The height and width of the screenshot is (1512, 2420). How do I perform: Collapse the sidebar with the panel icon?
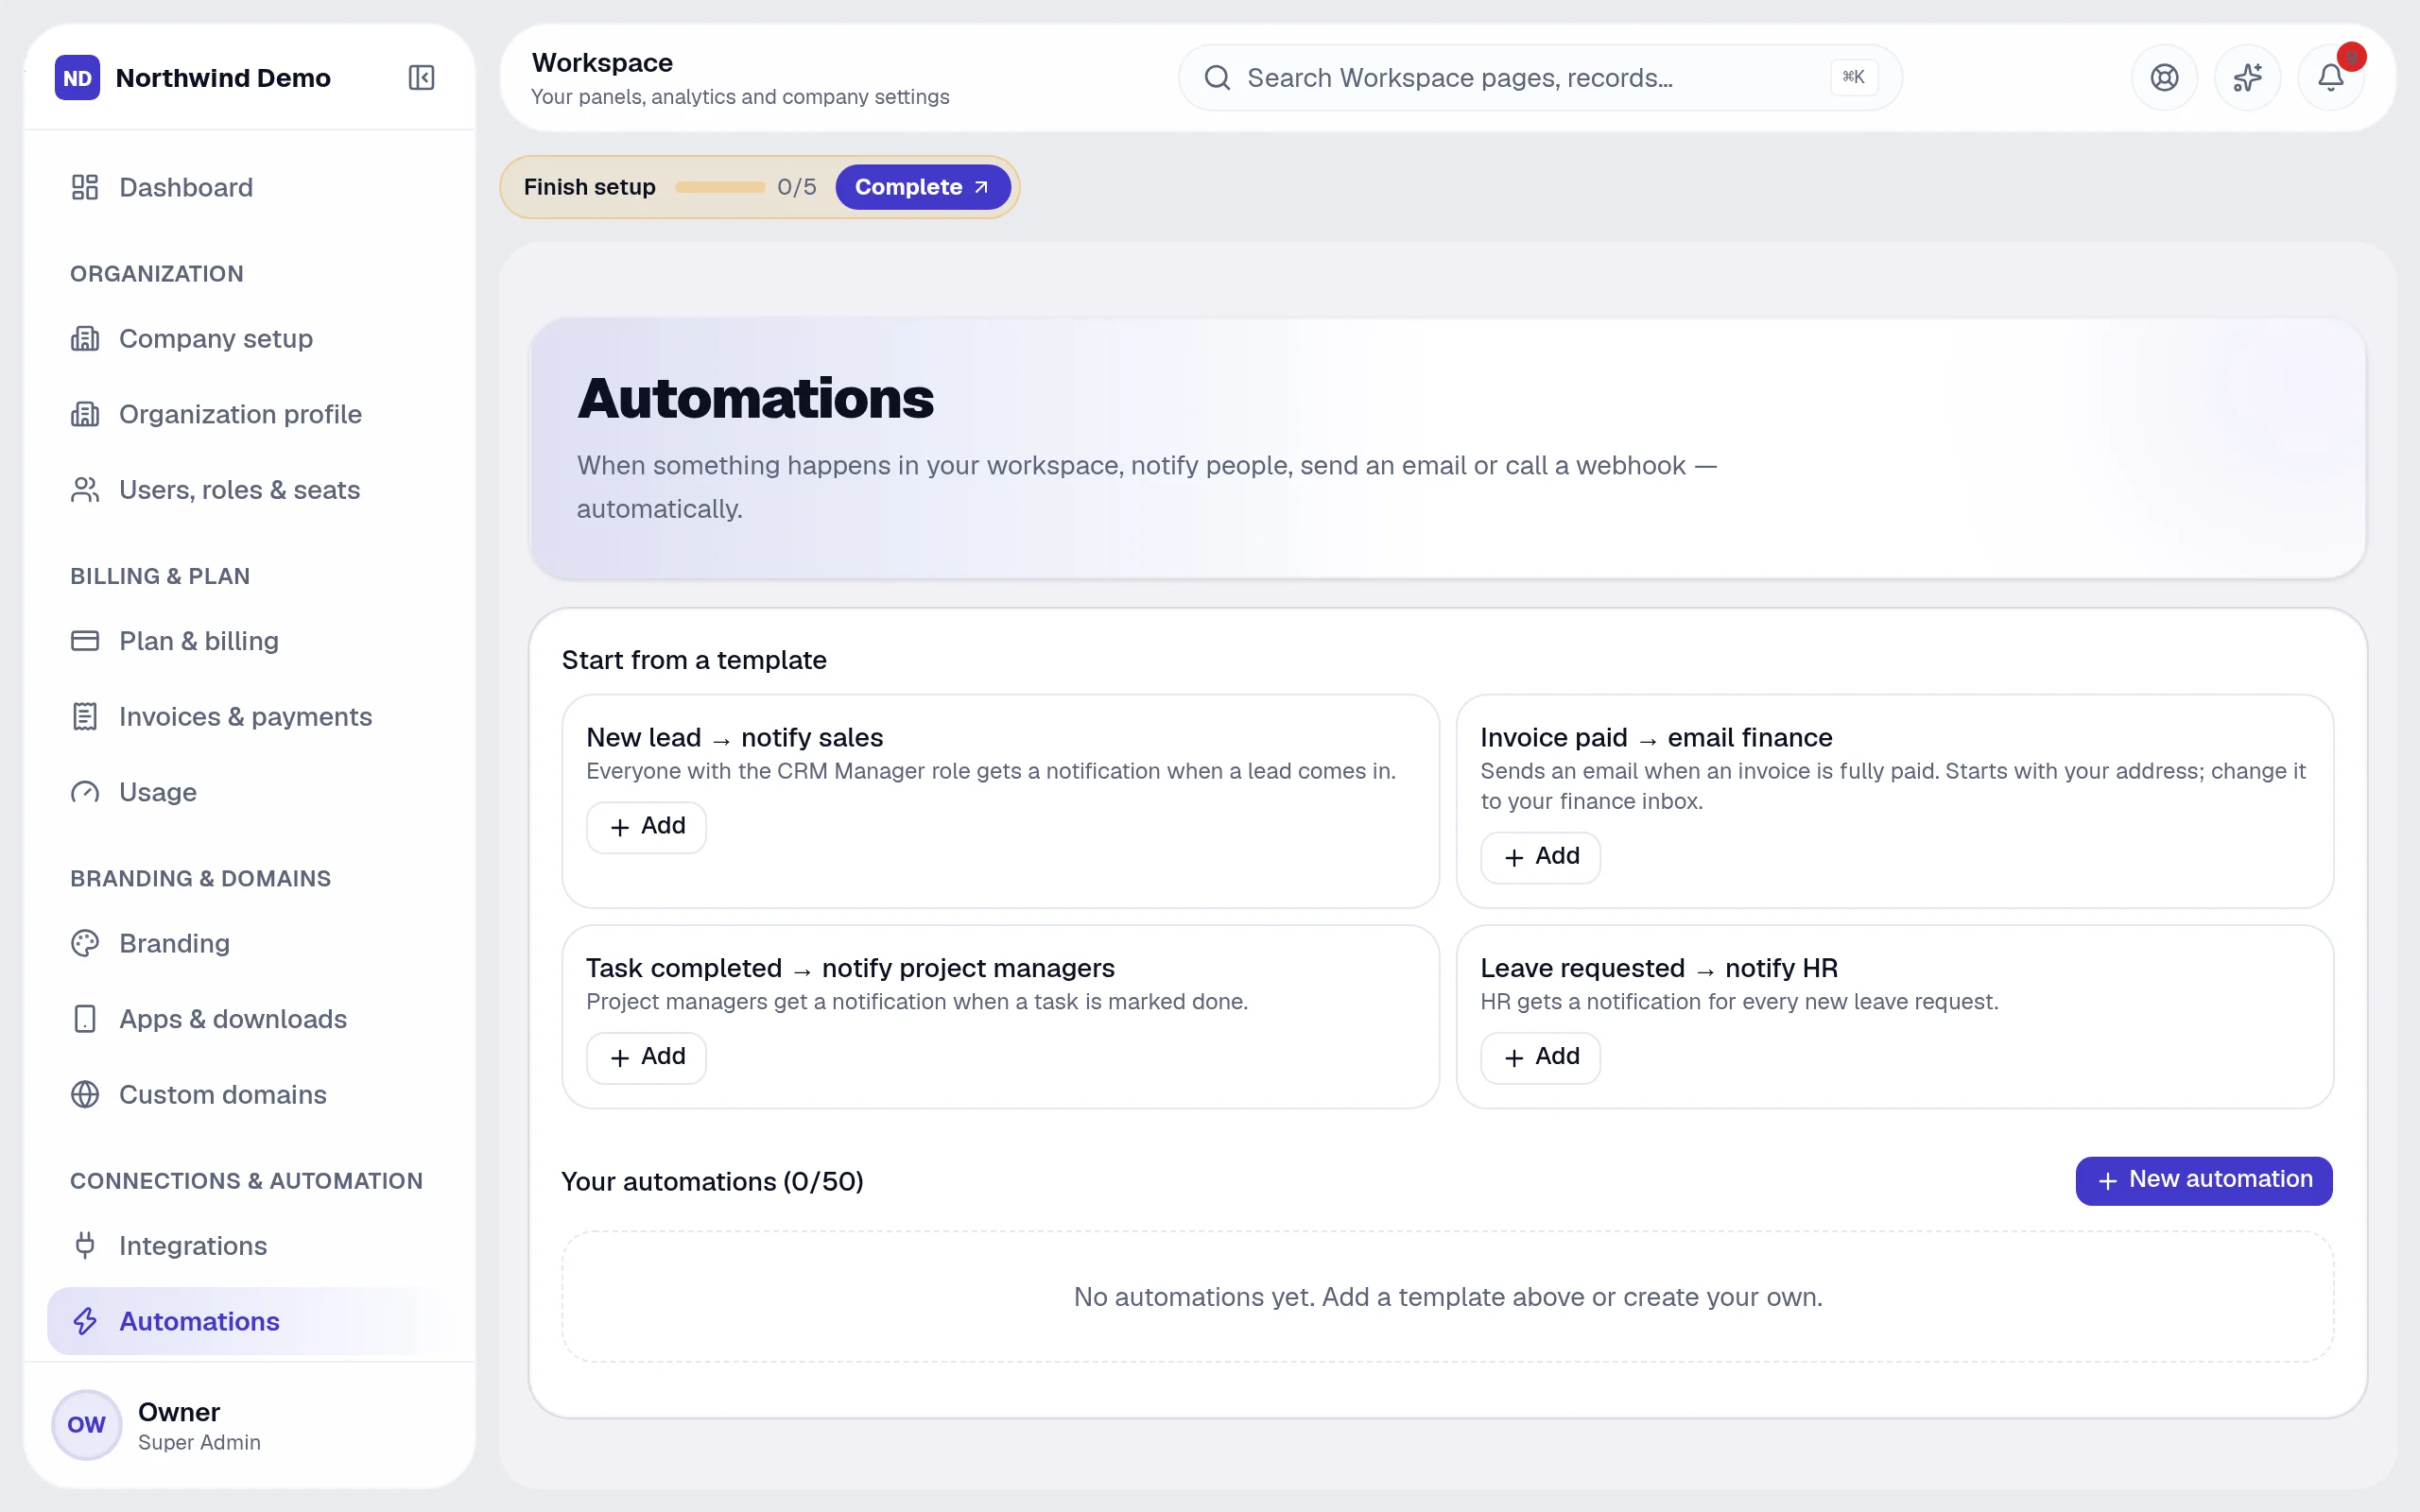421,77
